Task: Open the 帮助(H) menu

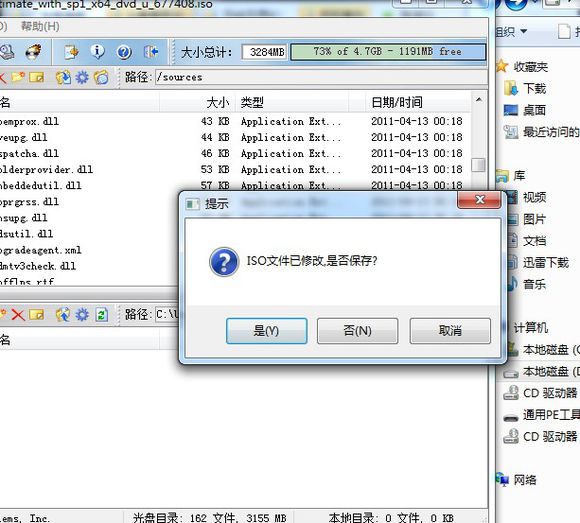Action: point(40,26)
